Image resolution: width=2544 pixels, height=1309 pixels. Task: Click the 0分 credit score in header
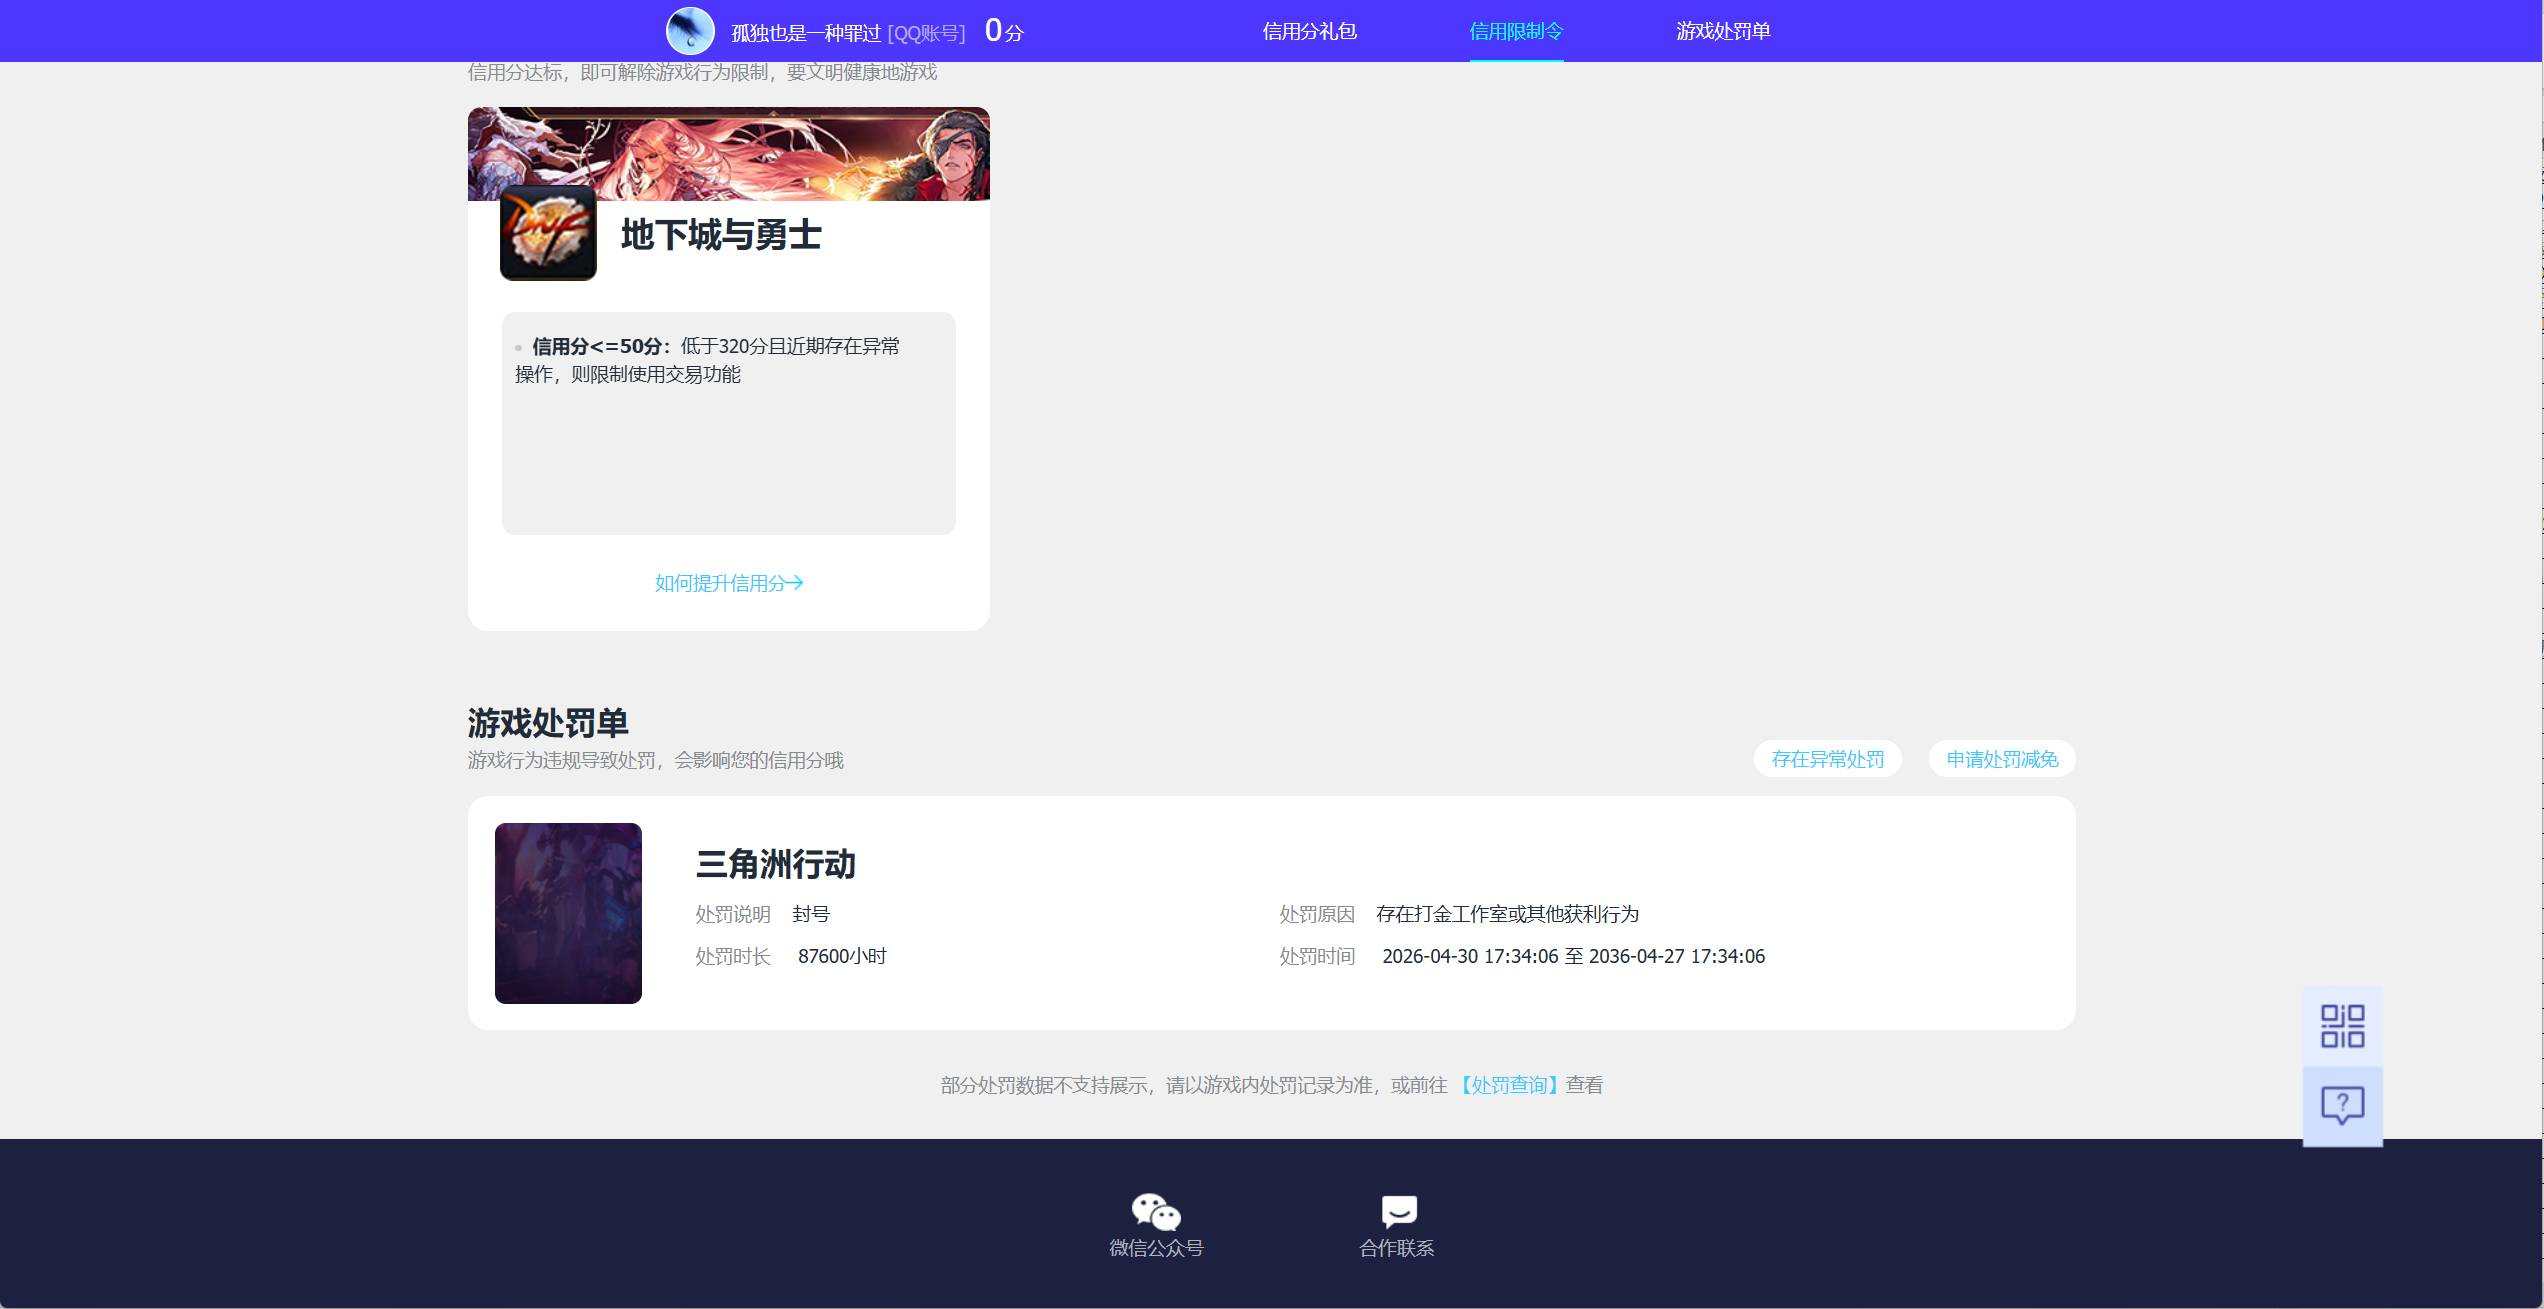coord(1004,31)
